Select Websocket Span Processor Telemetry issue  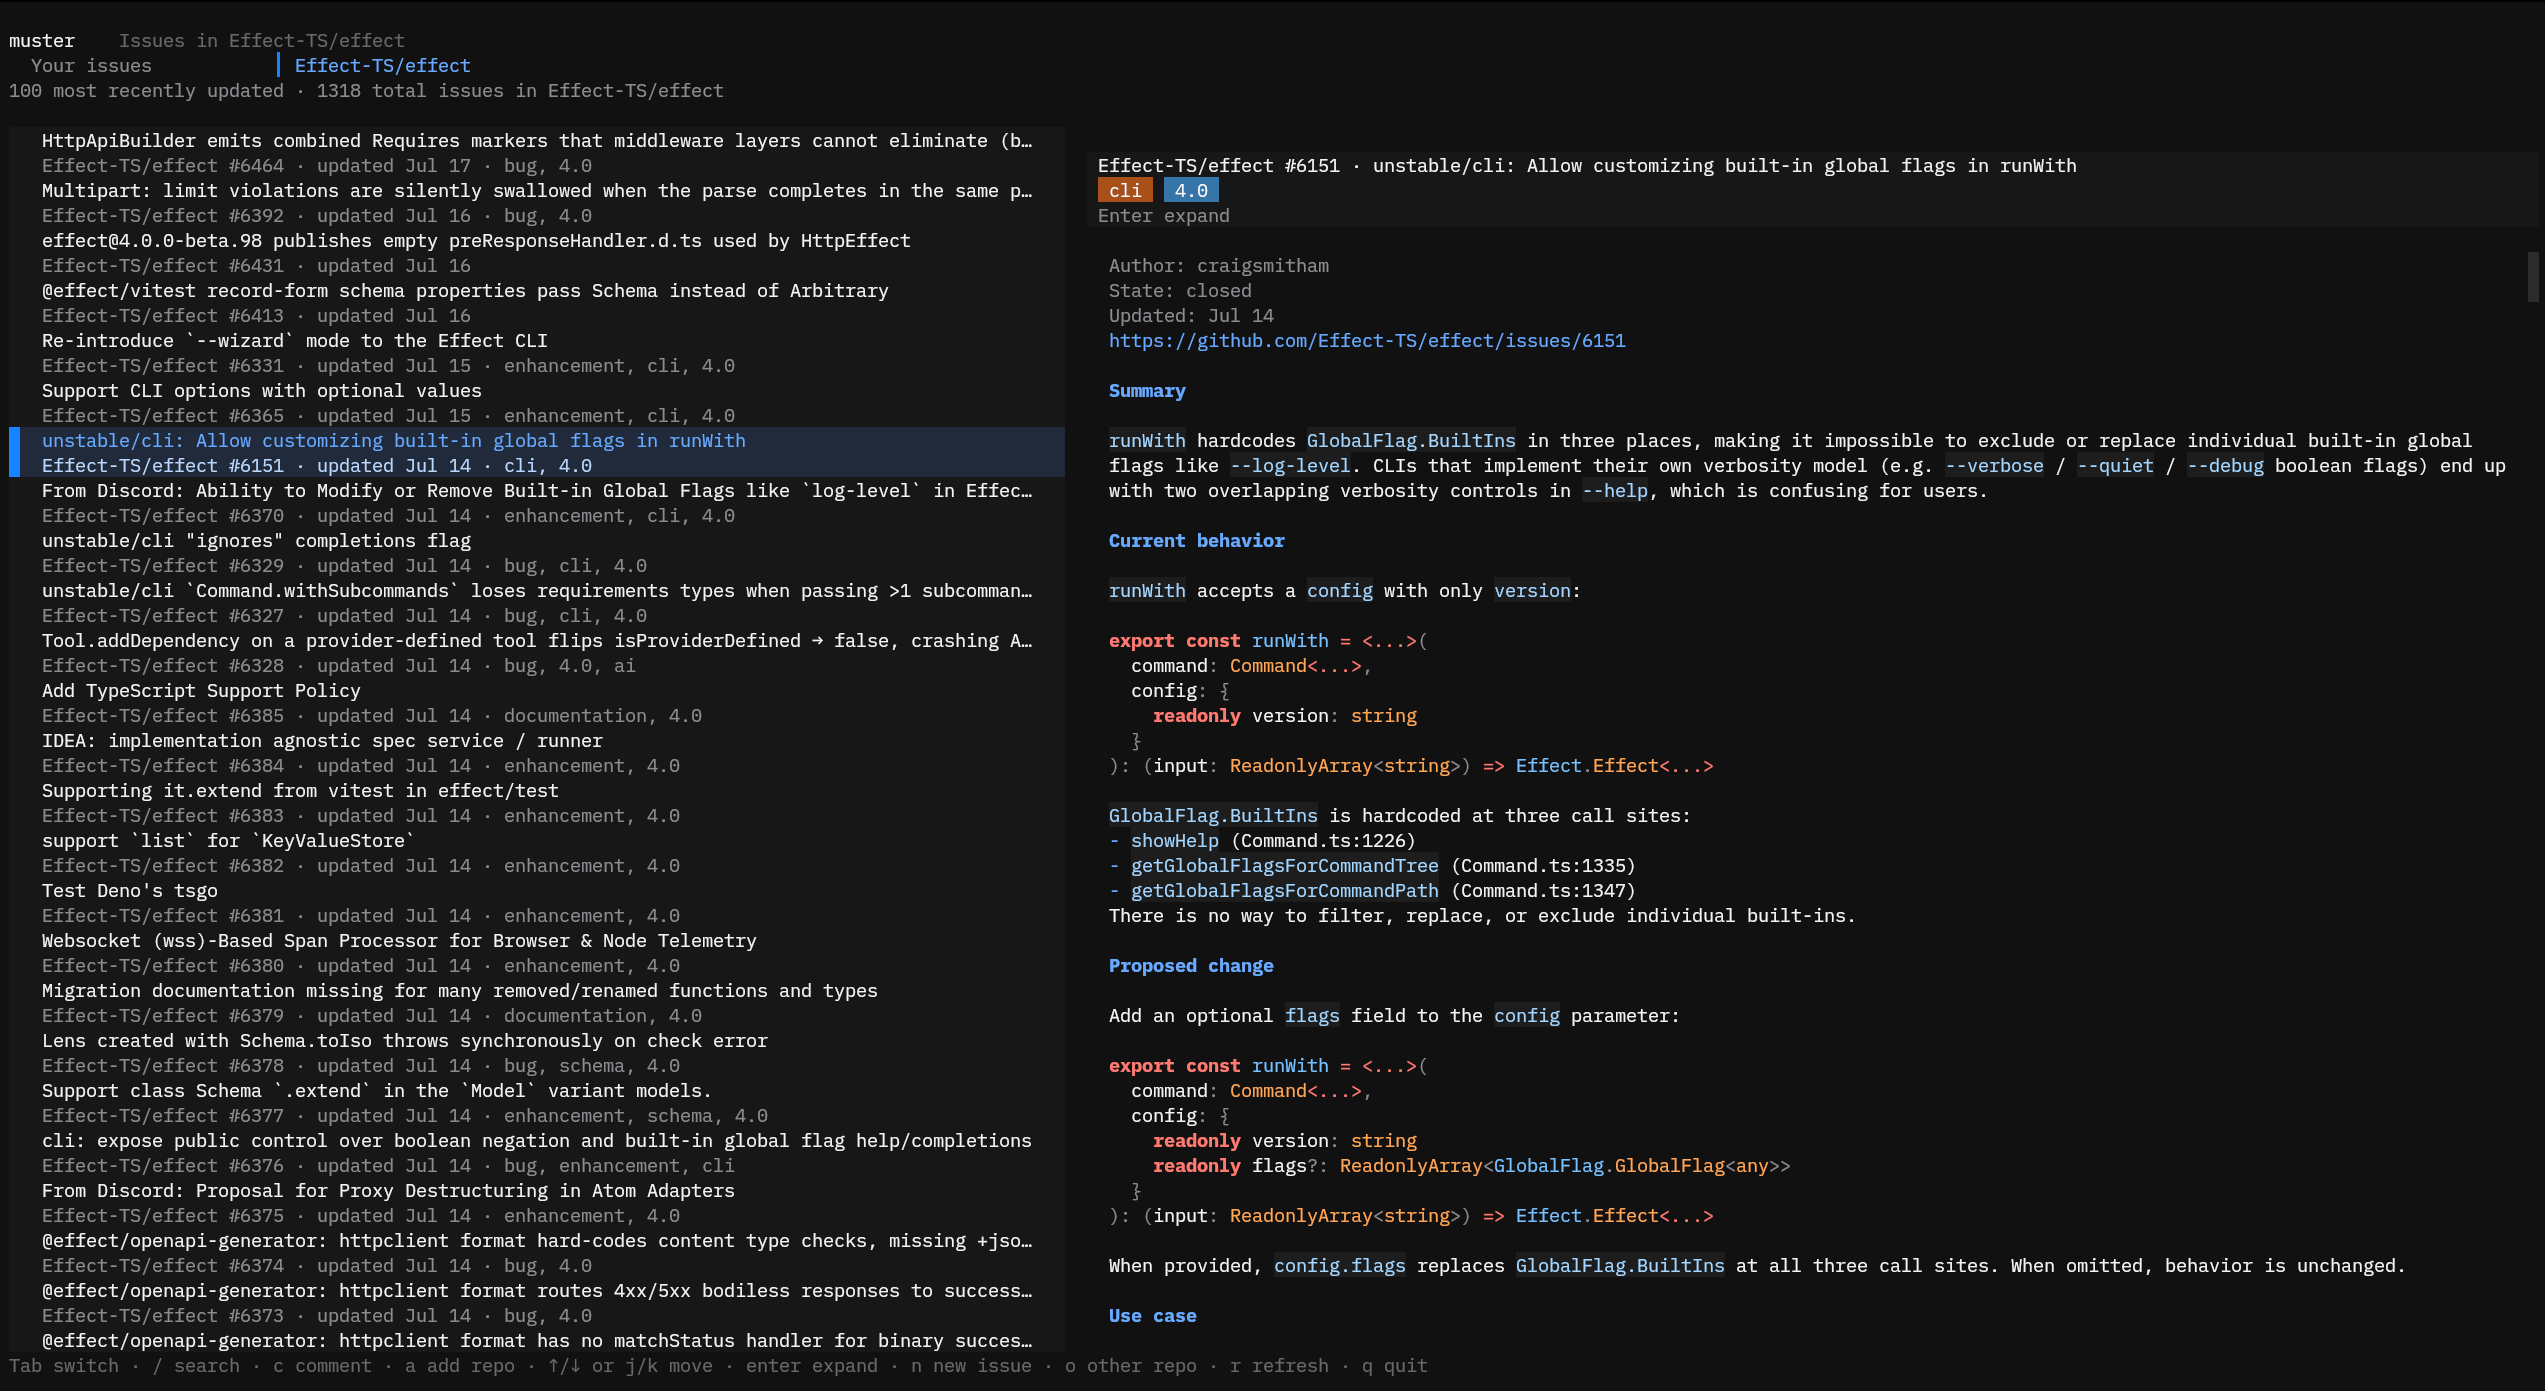point(537,953)
